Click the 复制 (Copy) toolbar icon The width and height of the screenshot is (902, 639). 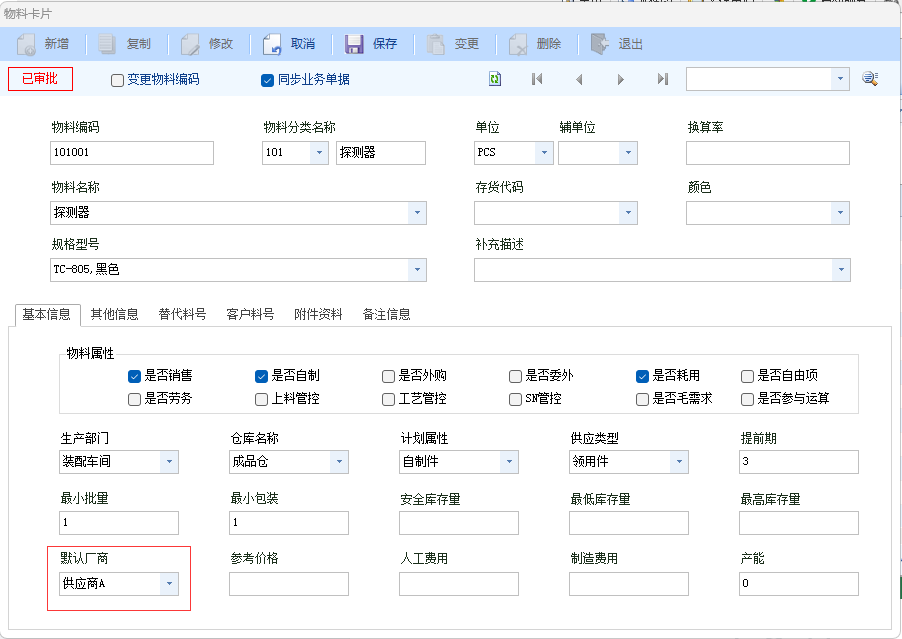point(108,44)
